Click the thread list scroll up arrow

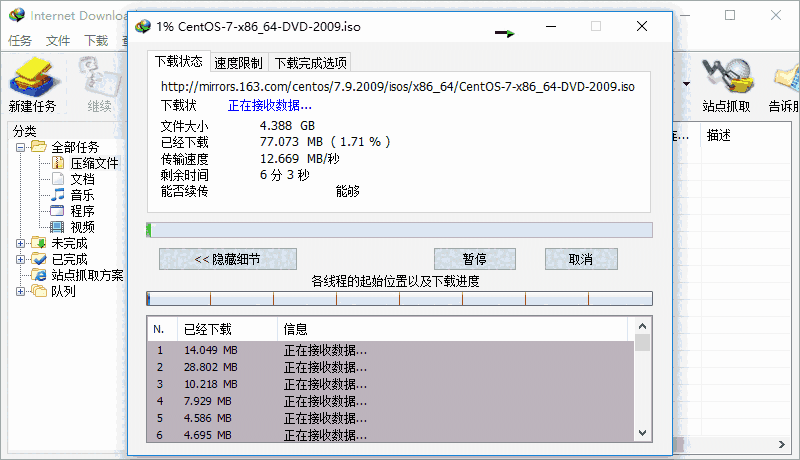[x=642, y=326]
